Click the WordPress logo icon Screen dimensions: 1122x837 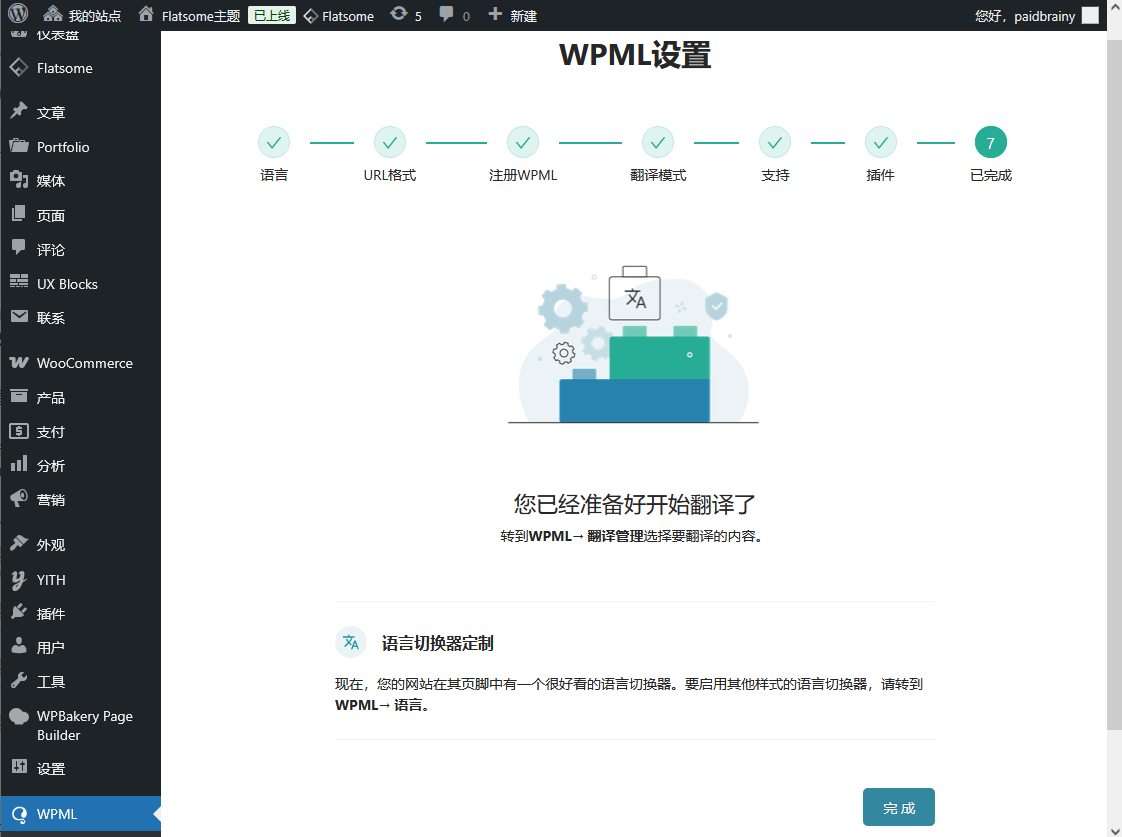[x=18, y=14]
